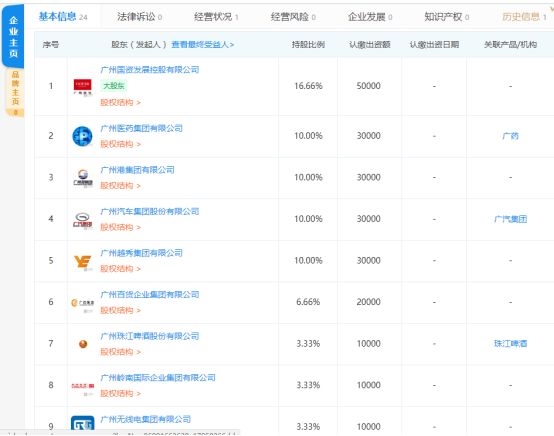Click the 广州国资发展控股有限公司 logo
Screen dimensions: 554x436
click(x=83, y=87)
